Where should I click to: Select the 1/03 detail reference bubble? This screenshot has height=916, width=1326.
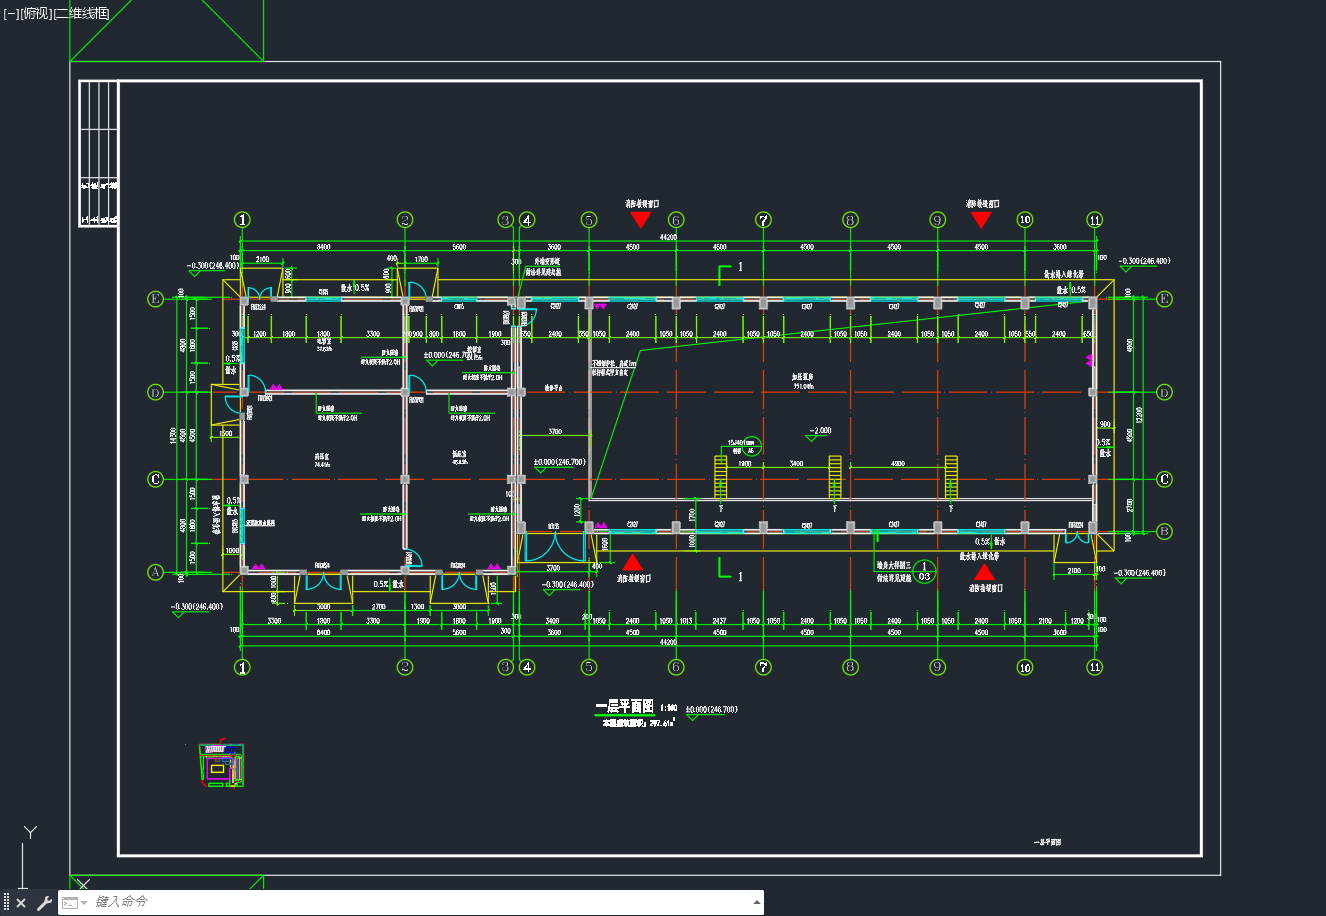pyautogui.click(x=925, y=571)
